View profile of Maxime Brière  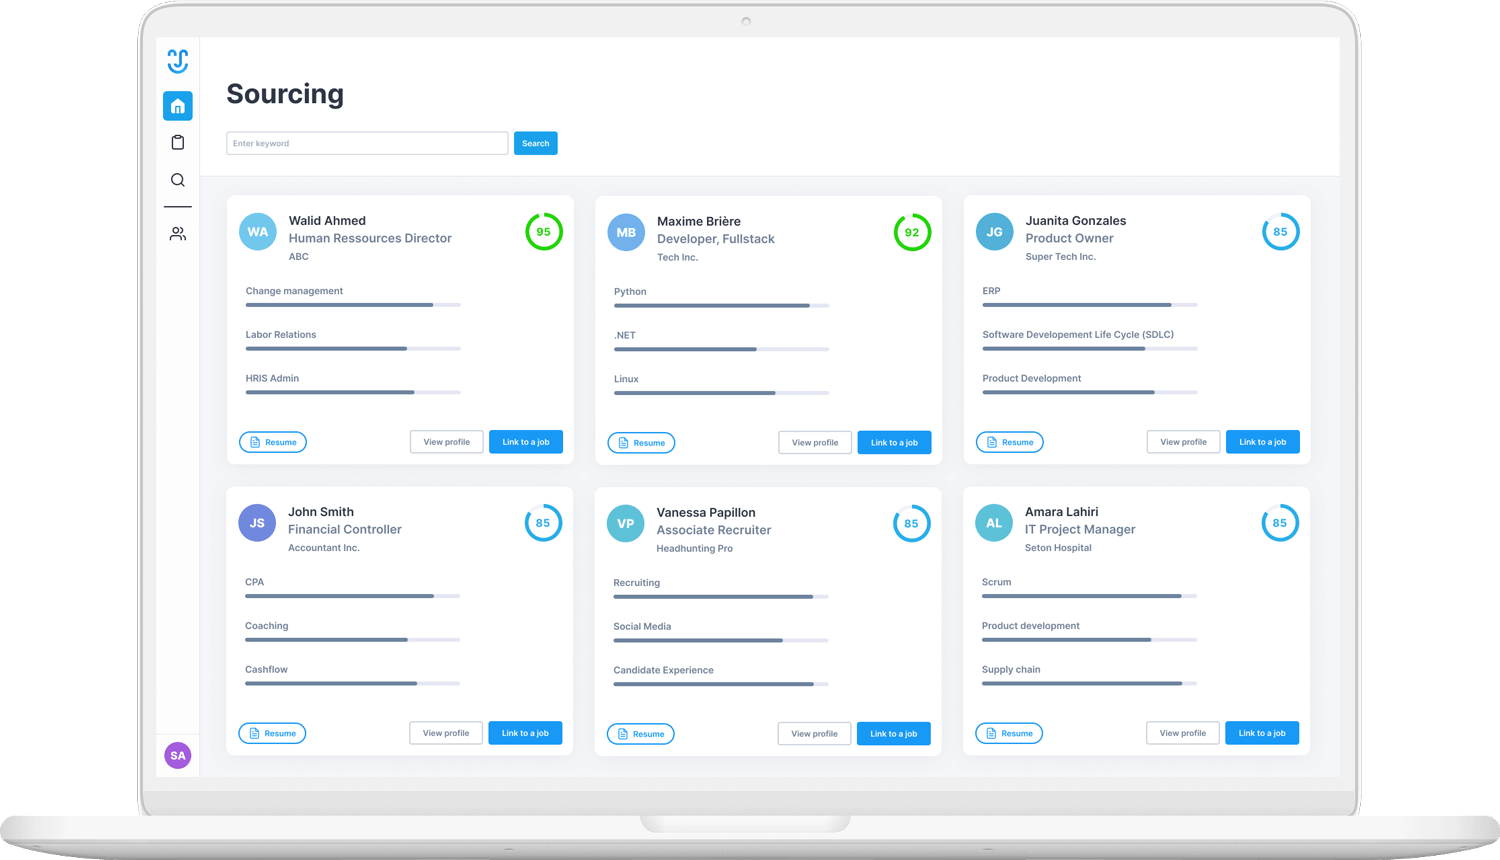tap(815, 443)
